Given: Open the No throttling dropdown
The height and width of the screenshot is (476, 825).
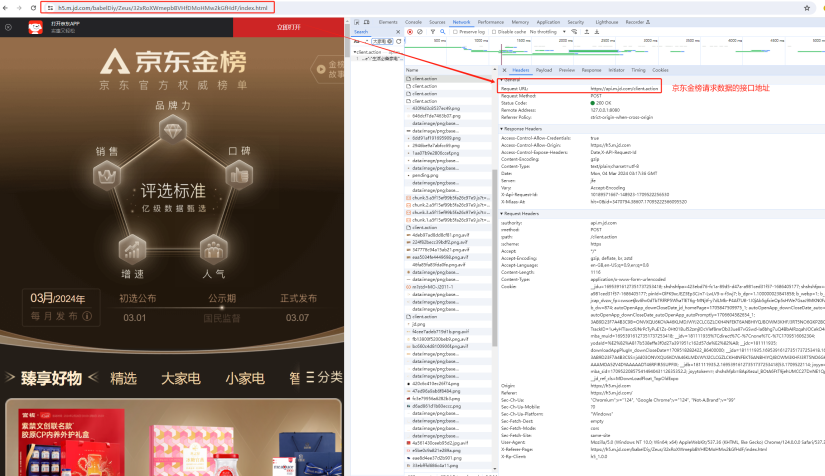Looking at the screenshot, I should [548, 32].
